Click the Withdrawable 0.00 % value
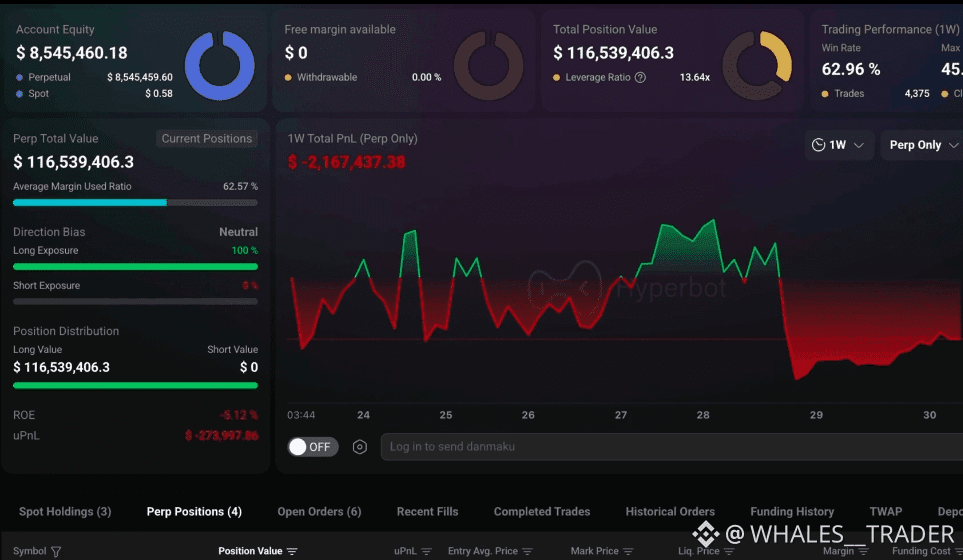The height and width of the screenshot is (560, 963). point(426,77)
